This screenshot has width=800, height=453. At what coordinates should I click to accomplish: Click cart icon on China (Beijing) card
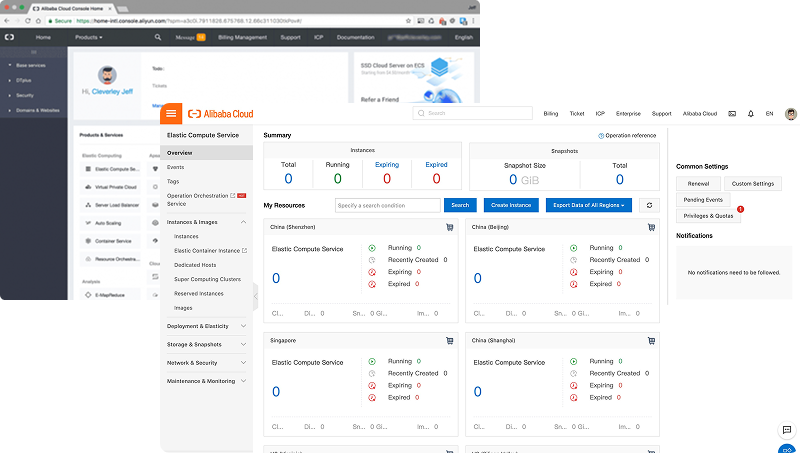coord(652,227)
